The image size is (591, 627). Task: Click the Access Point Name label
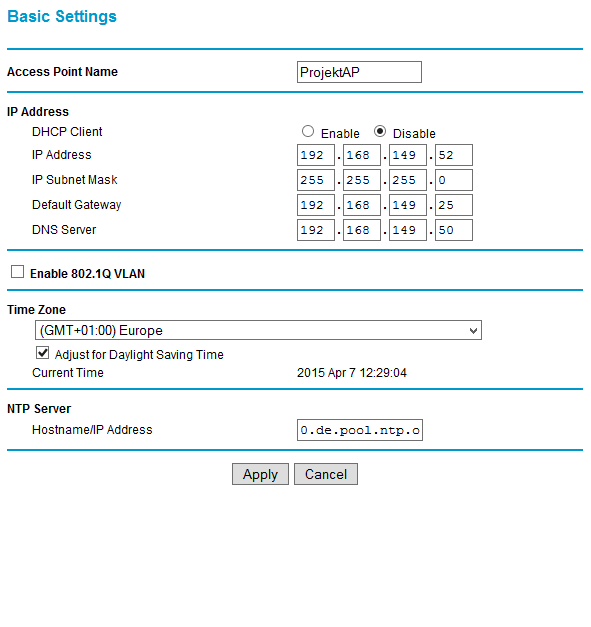tap(62, 72)
